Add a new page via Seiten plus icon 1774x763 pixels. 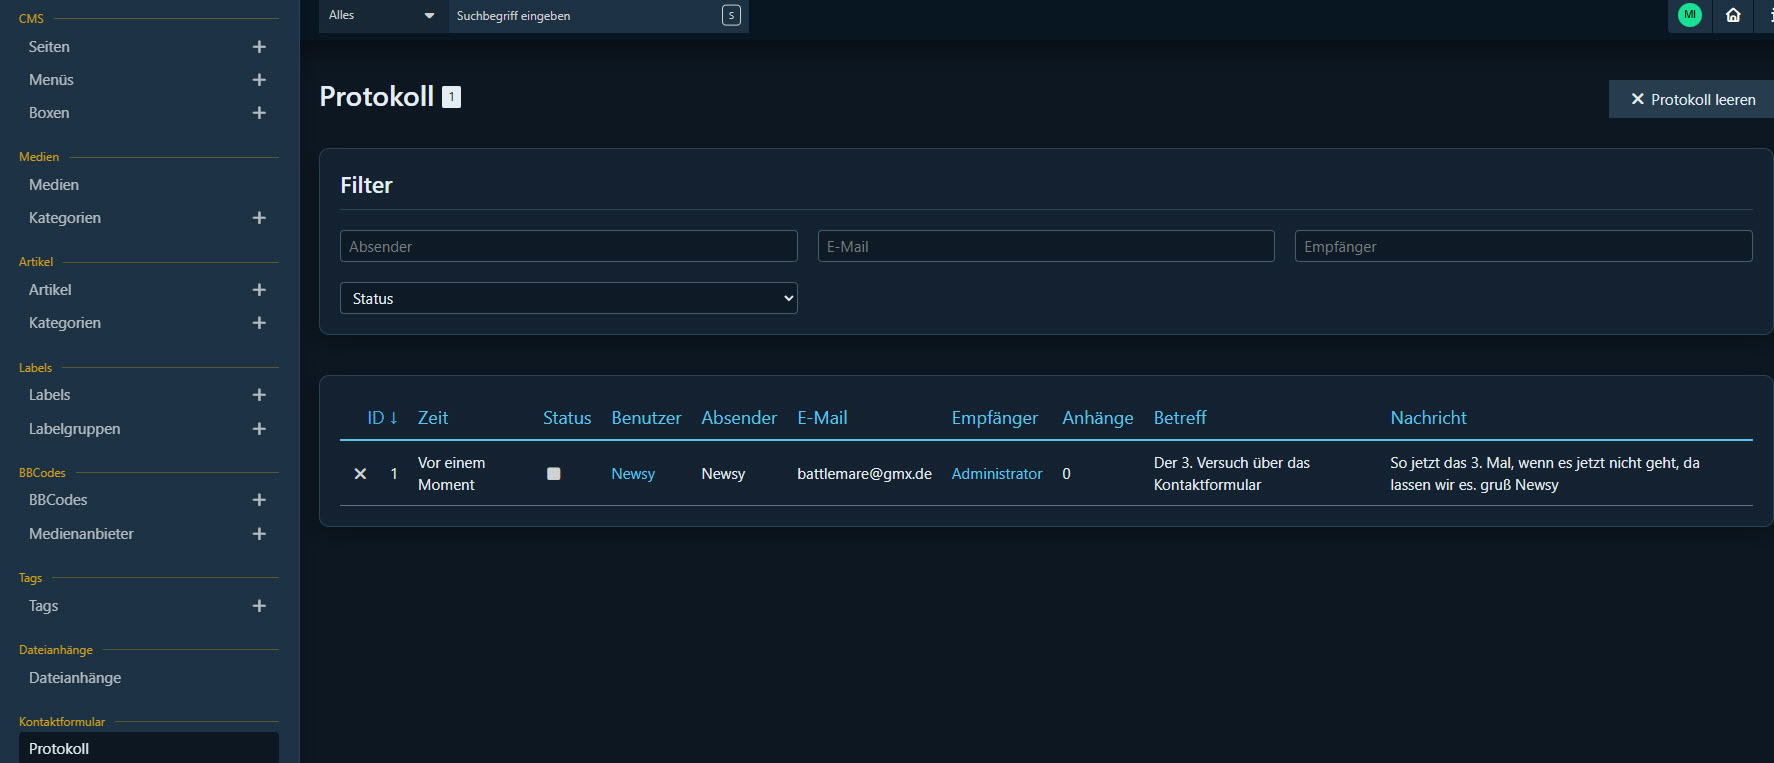[x=259, y=47]
